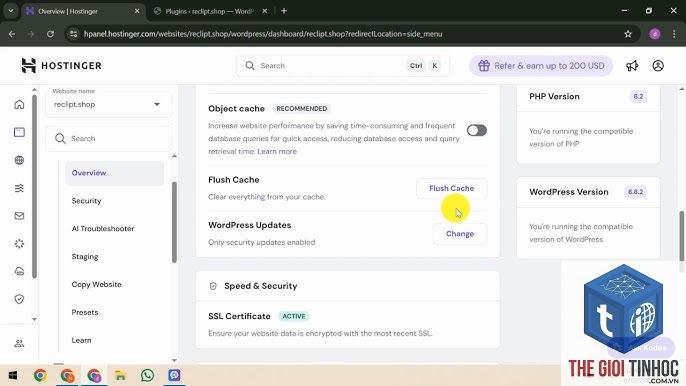Click the left rail scroll down arrow
Screen dimensions: 686x386
pos(35,319)
